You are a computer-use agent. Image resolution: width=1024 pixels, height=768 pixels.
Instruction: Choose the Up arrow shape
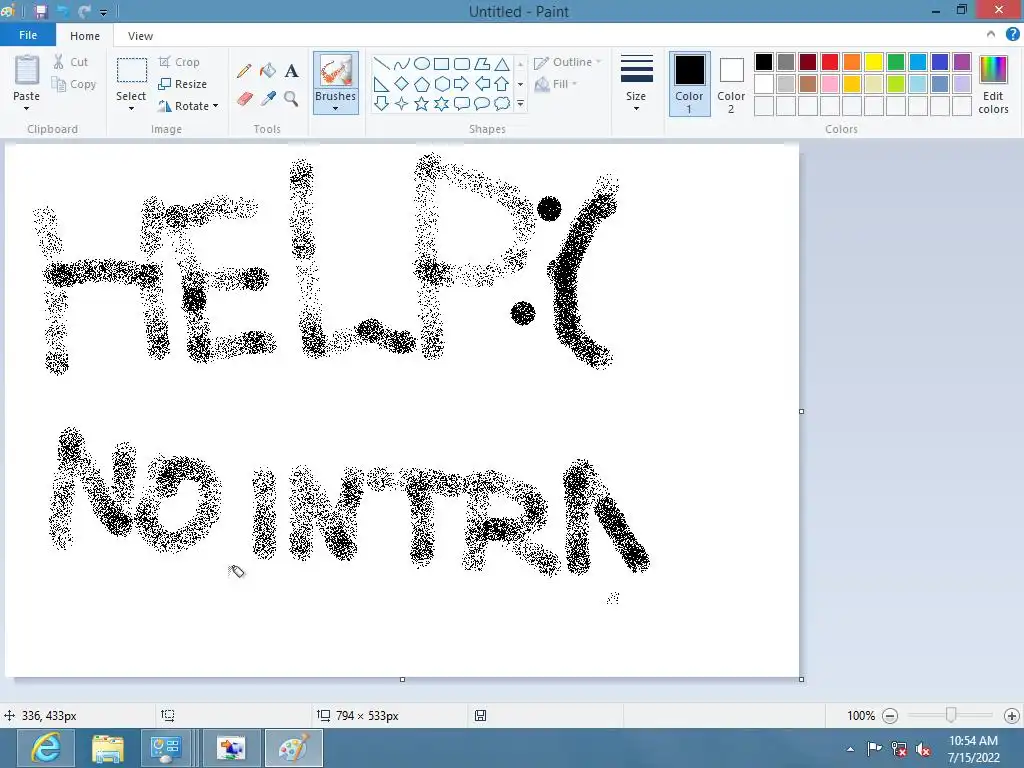pyautogui.click(x=502, y=84)
